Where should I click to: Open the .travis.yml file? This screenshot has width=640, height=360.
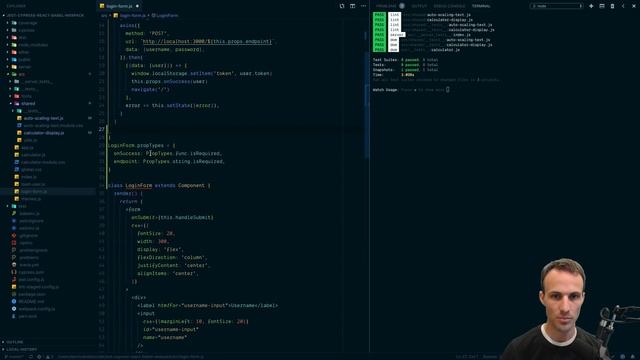coord(29,265)
